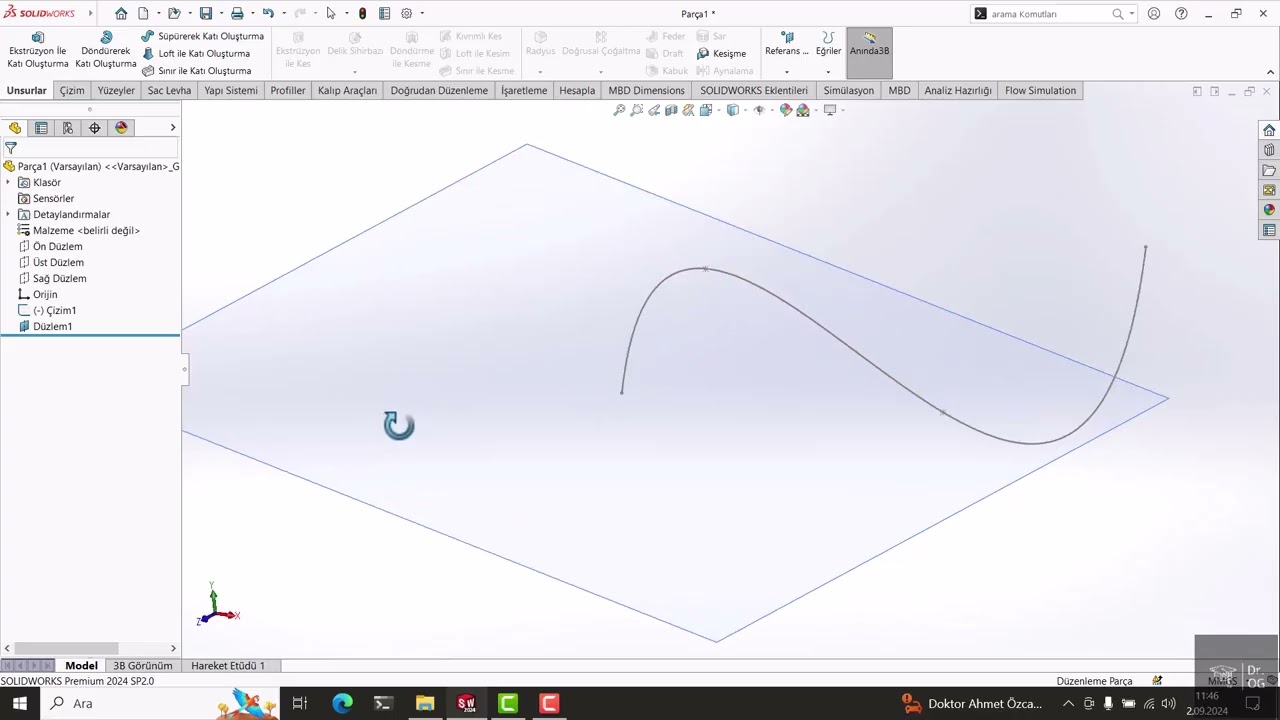Screen dimensions: 1280x720
Task: Open the Options gear icon
Action: pyautogui.click(x=406, y=14)
